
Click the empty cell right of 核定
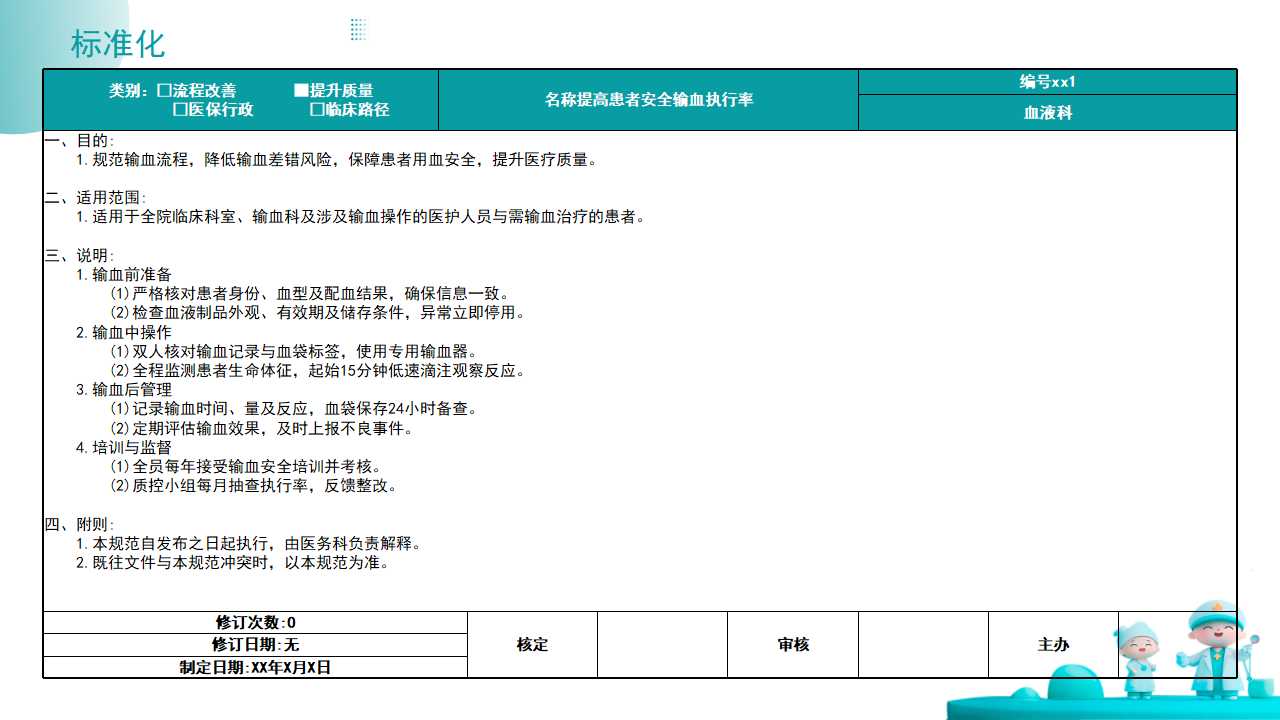coord(662,645)
